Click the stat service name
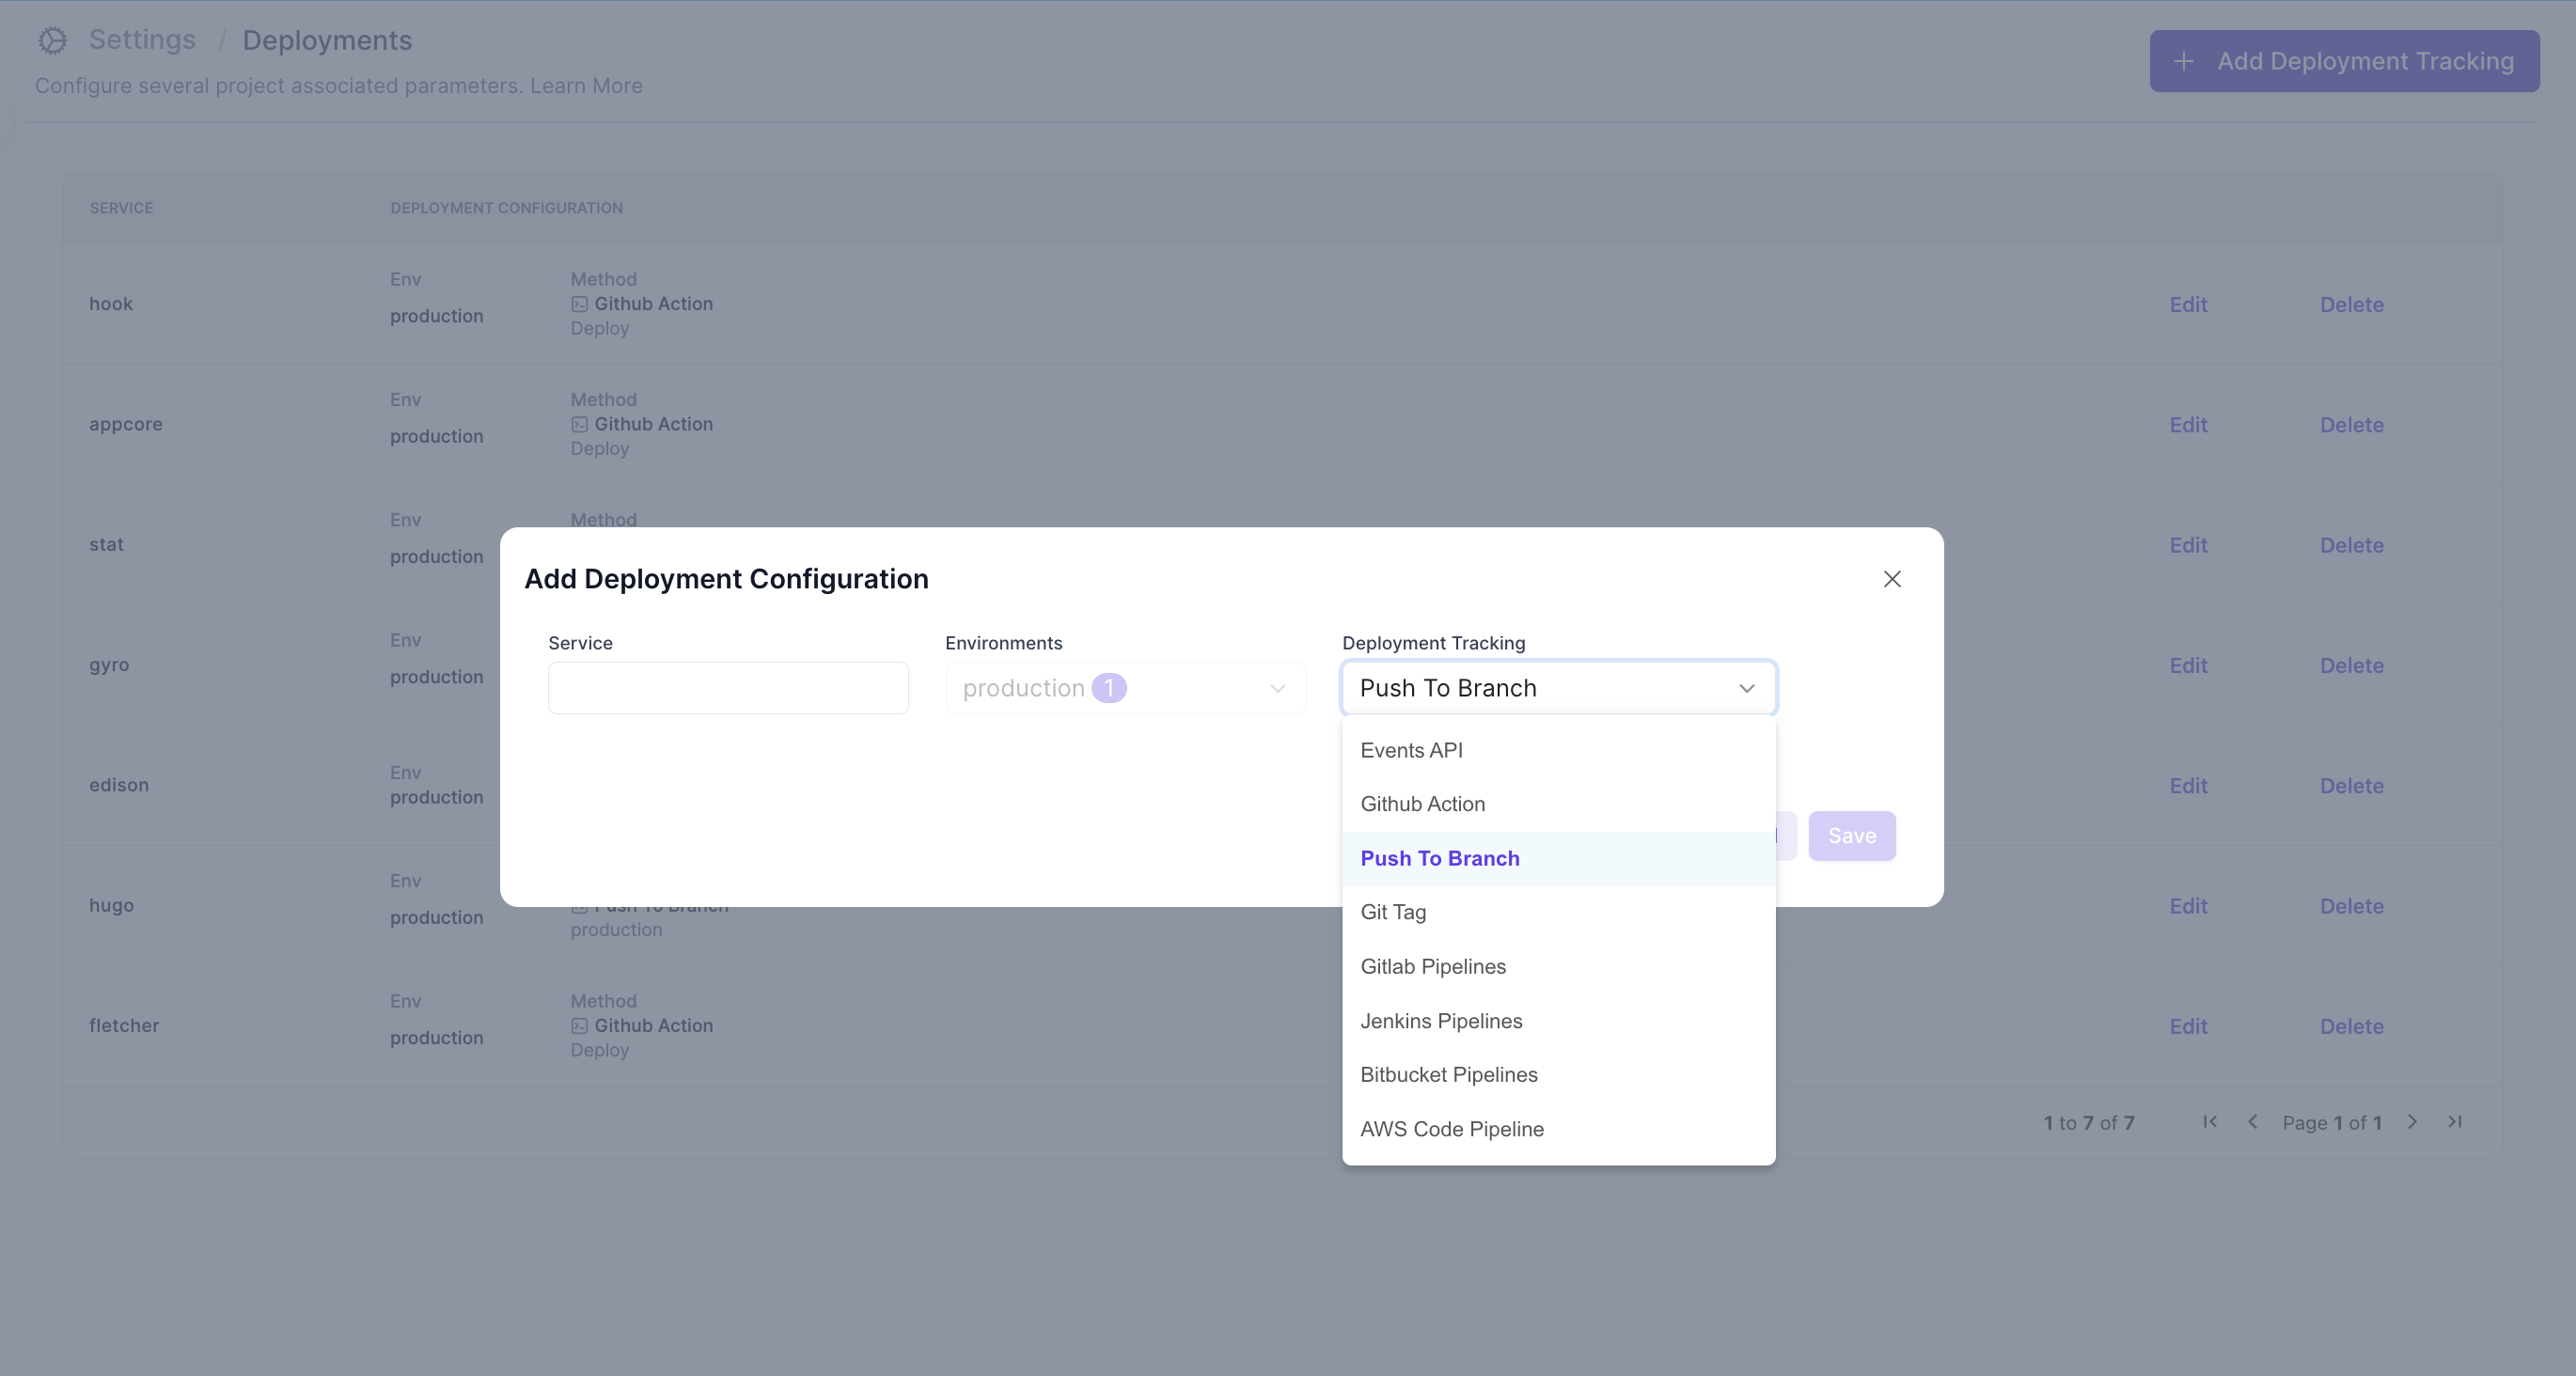 coord(107,545)
